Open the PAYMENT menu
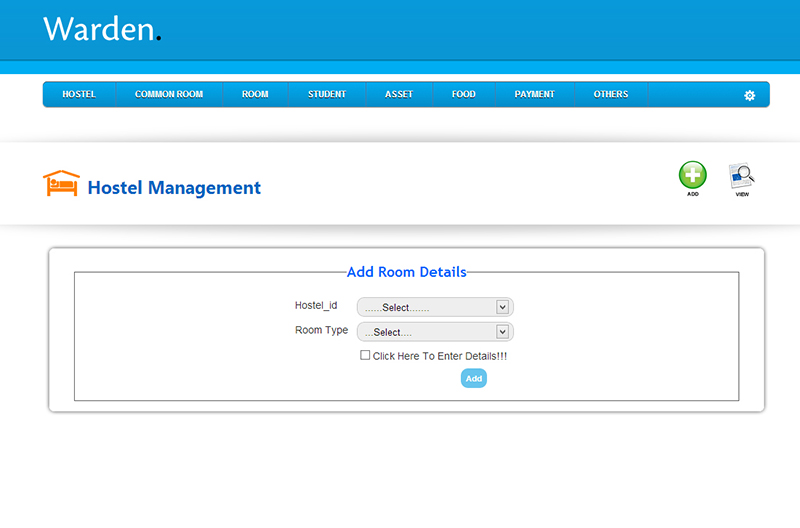This screenshot has height=528, width=800. (x=534, y=94)
